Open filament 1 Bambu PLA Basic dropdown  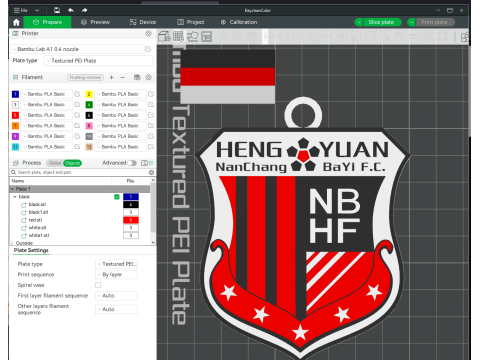(x=47, y=94)
